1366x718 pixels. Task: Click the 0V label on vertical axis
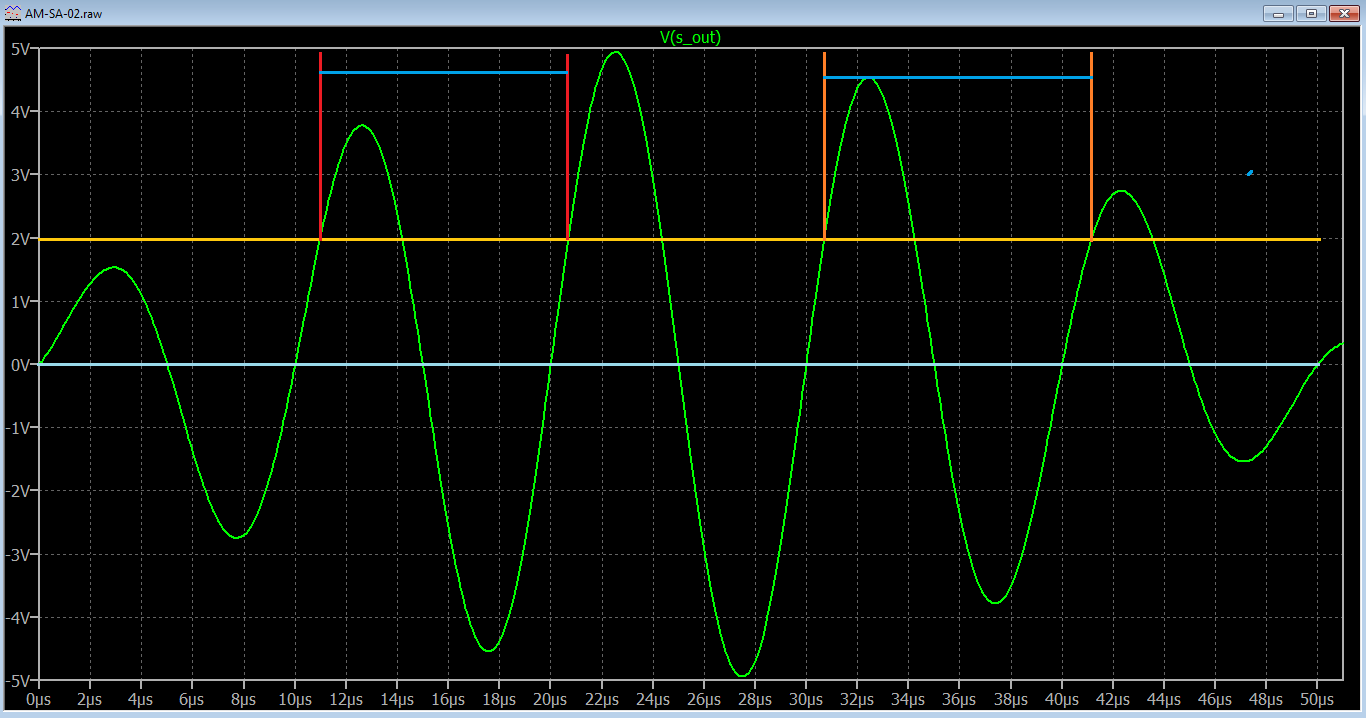pyautogui.click(x=19, y=364)
